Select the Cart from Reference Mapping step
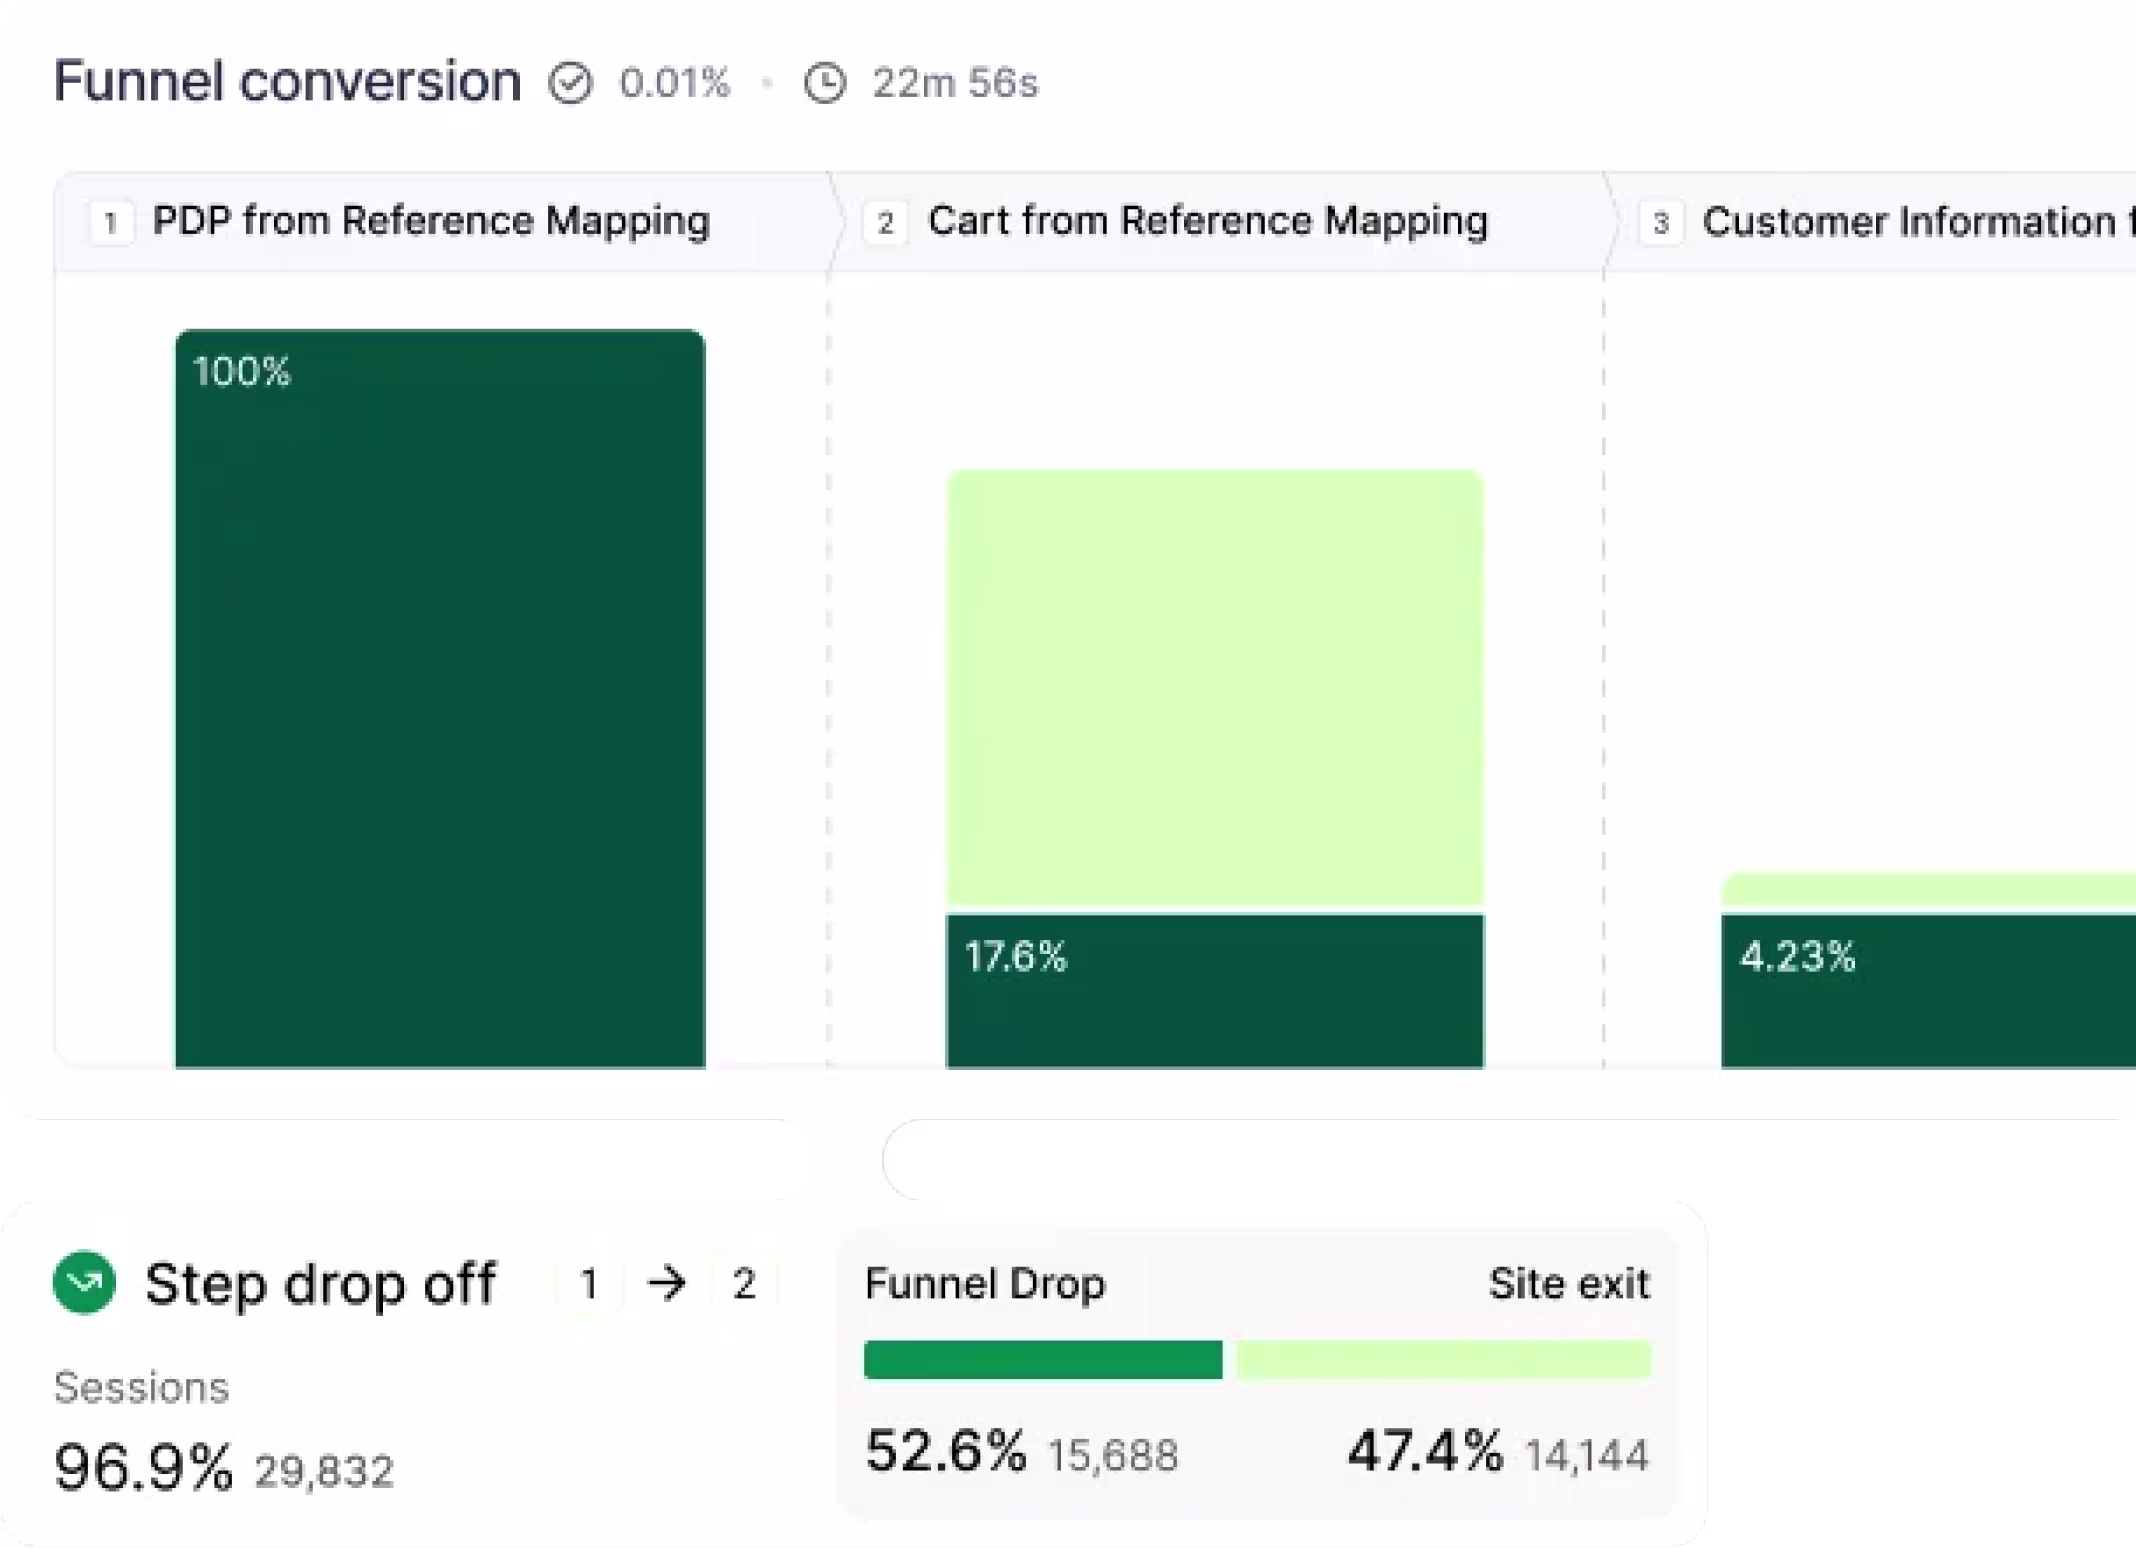2136x1548 pixels. click(1207, 221)
